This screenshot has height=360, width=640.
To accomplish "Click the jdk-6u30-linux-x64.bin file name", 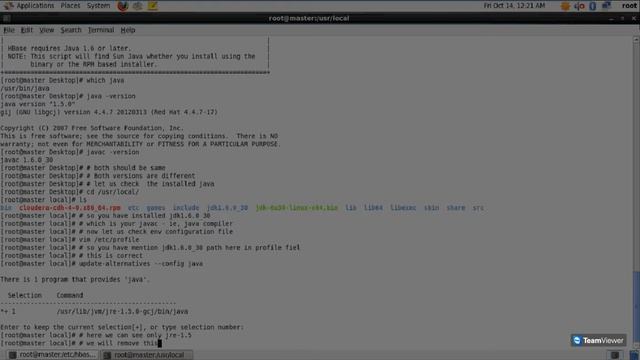I will 297,208.
